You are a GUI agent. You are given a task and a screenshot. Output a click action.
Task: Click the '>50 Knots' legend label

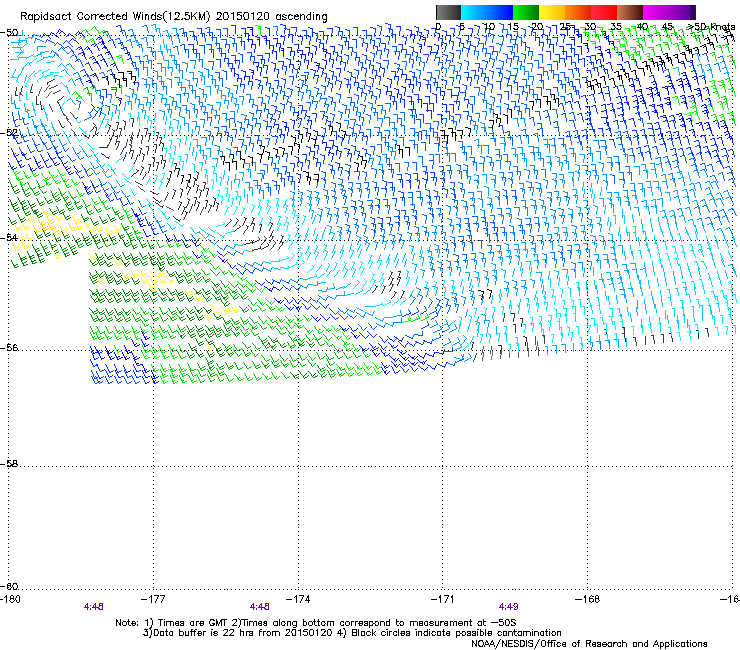coord(711,27)
